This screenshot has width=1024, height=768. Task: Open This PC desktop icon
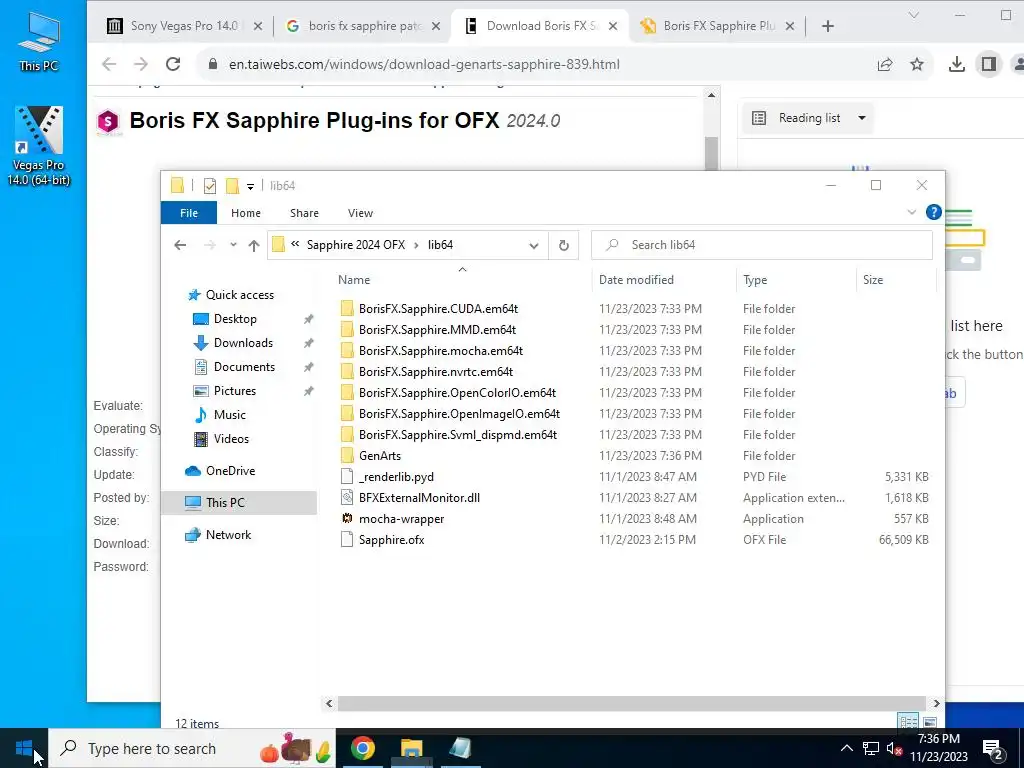pyautogui.click(x=39, y=41)
